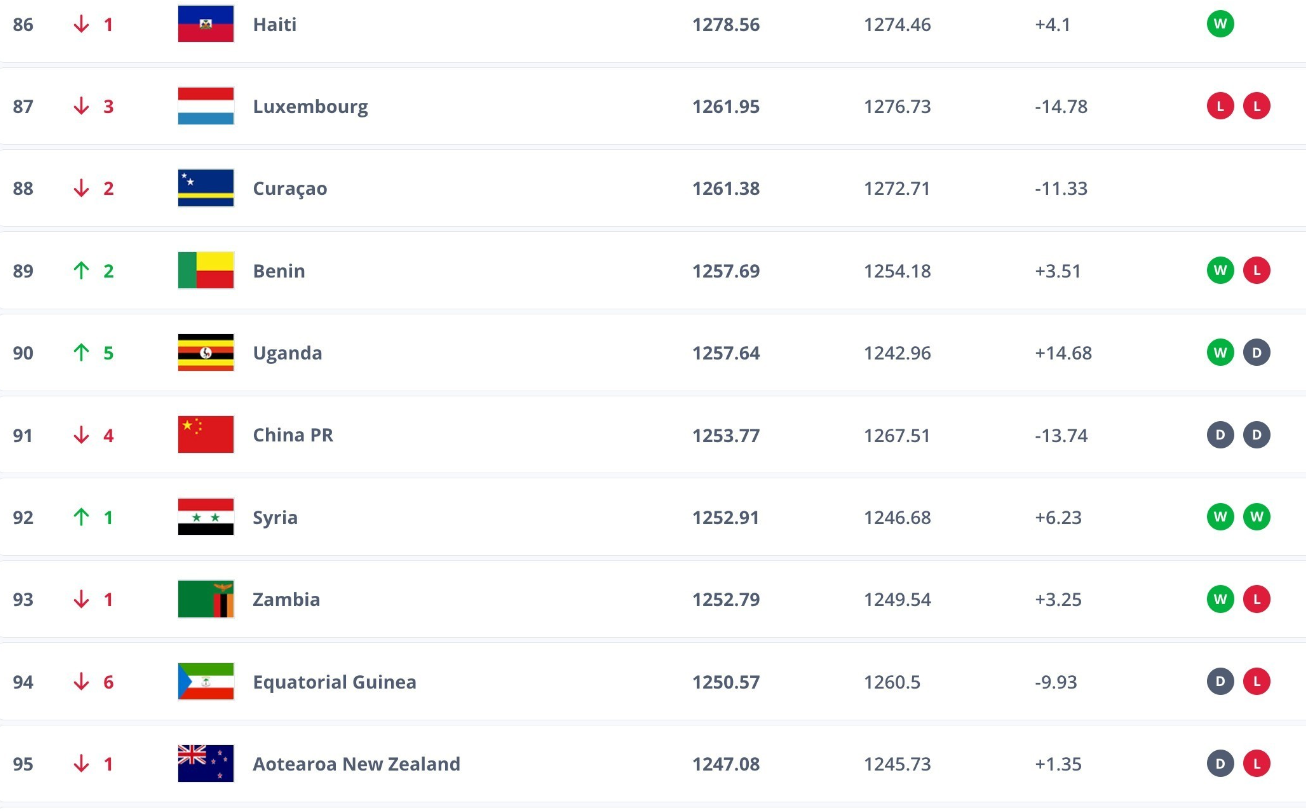Click Uganda's green up arrow rank change

(x=82, y=353)
